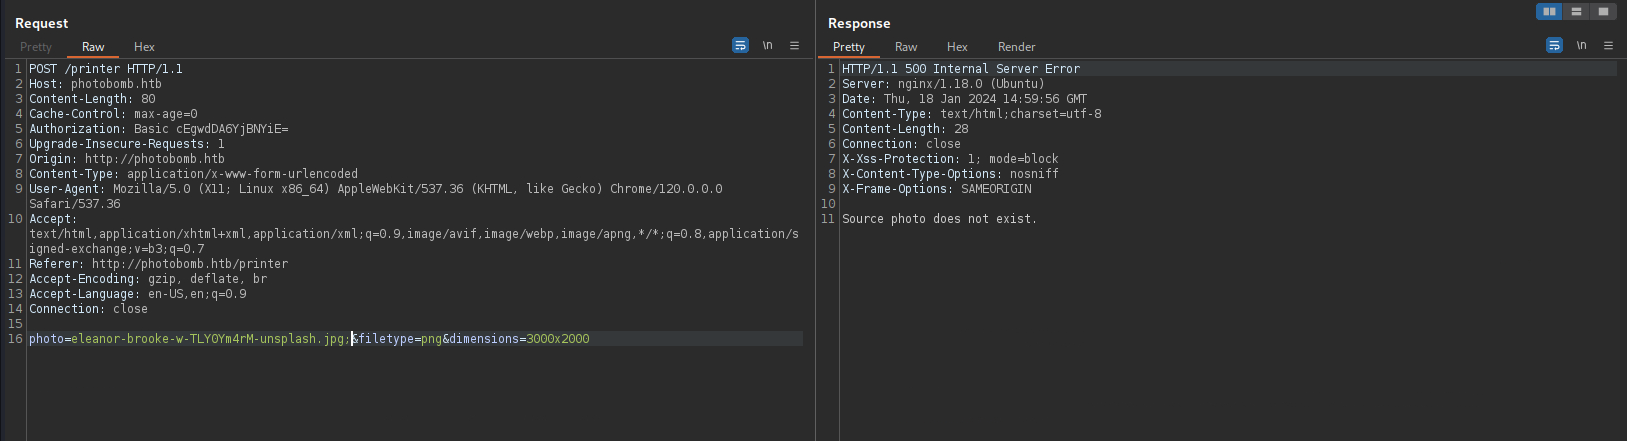This screenshot has height=441, width=1627.
Task: Click the User-Agent Mozilla/5.0 header line
Action: [376, 189]
